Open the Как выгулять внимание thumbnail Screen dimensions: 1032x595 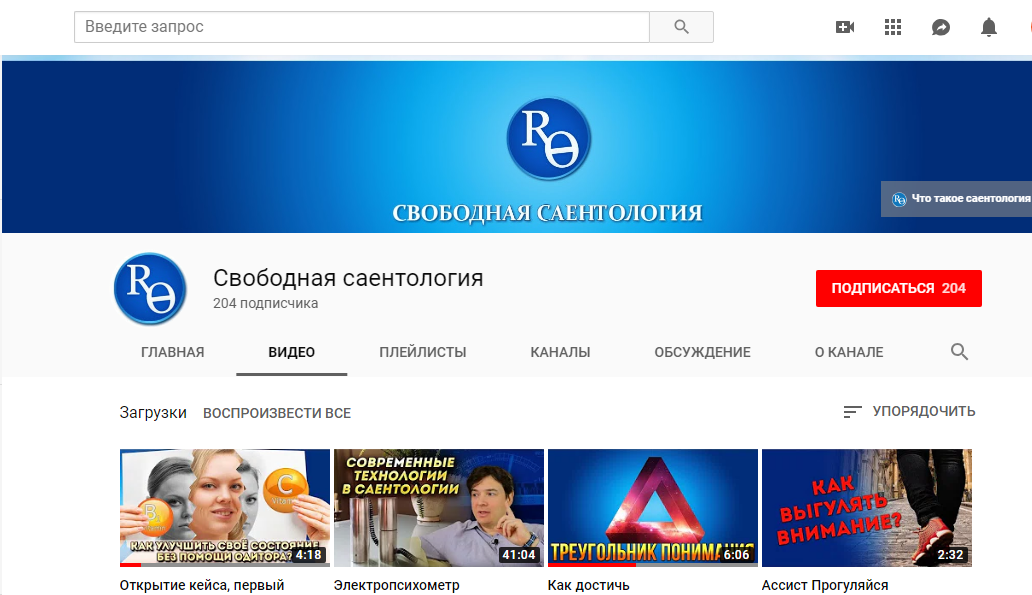(x=867, y=507)
